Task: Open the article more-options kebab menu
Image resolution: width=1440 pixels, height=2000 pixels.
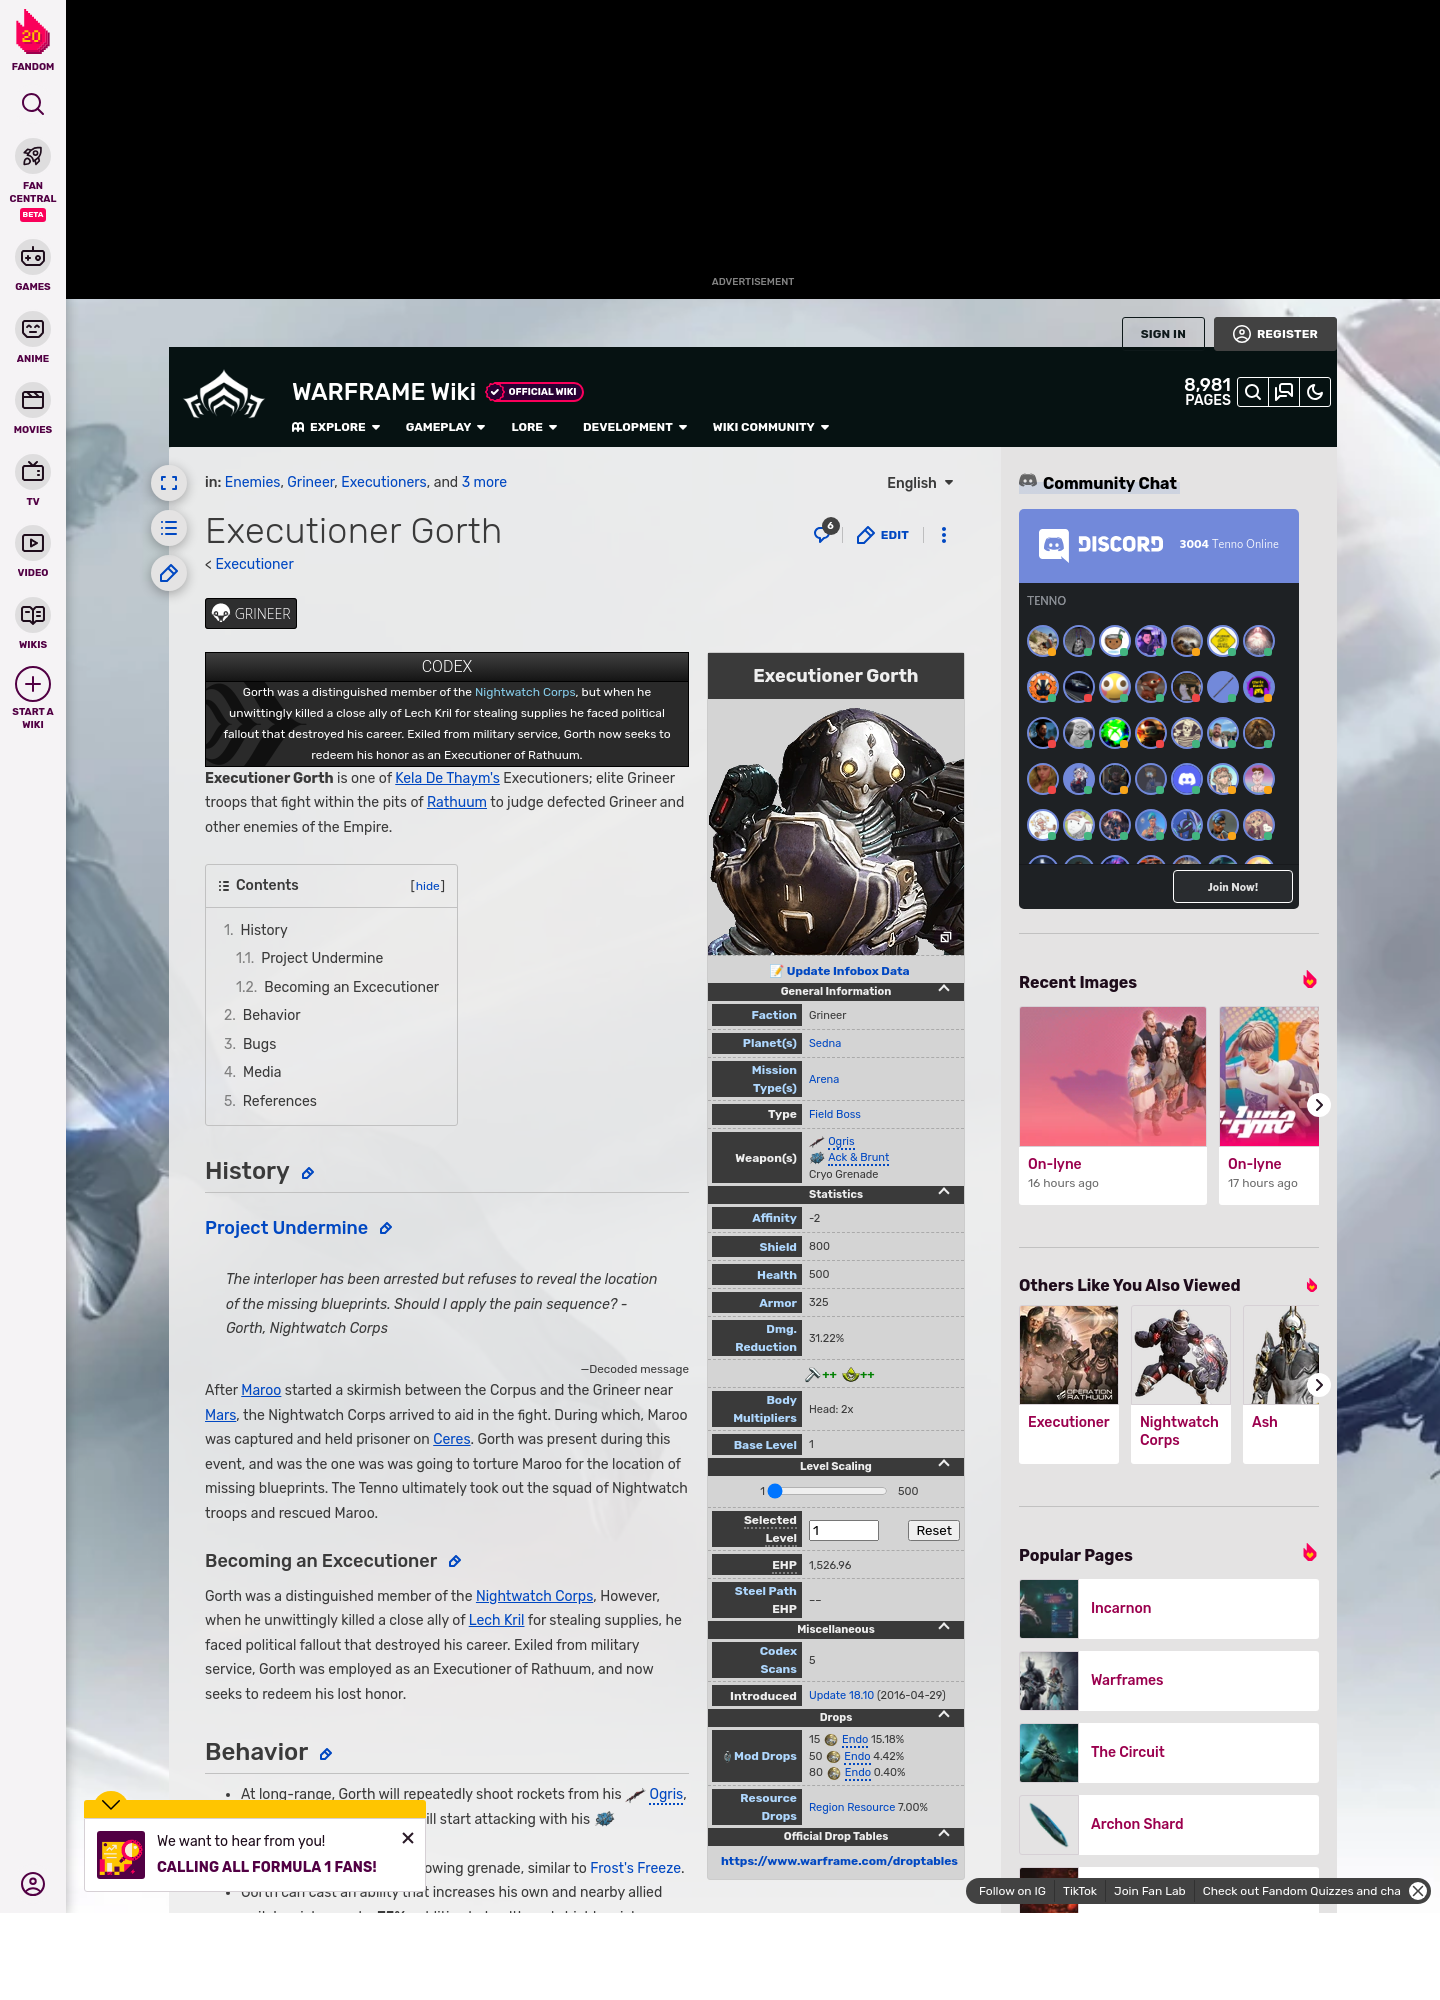Action: (944, 535)
